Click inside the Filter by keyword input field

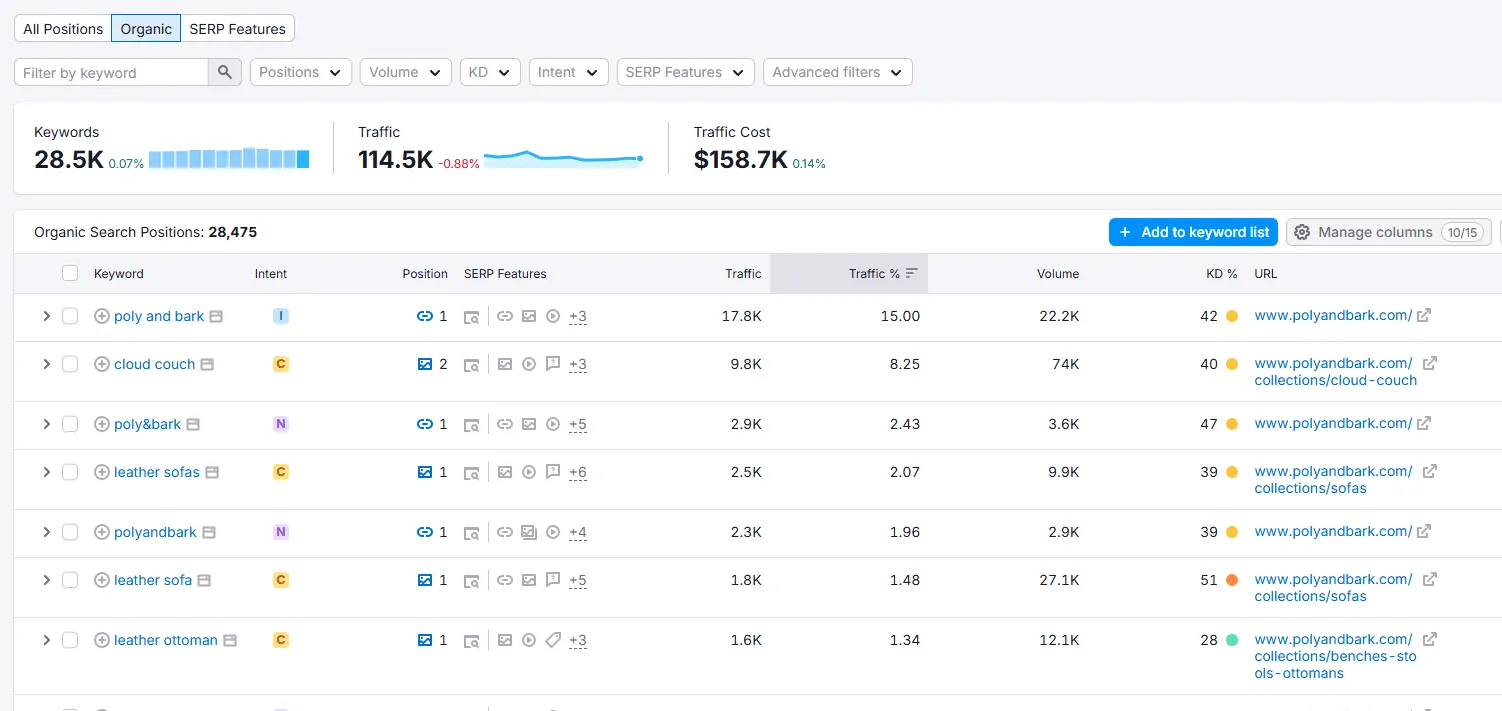tap(110, 72)
